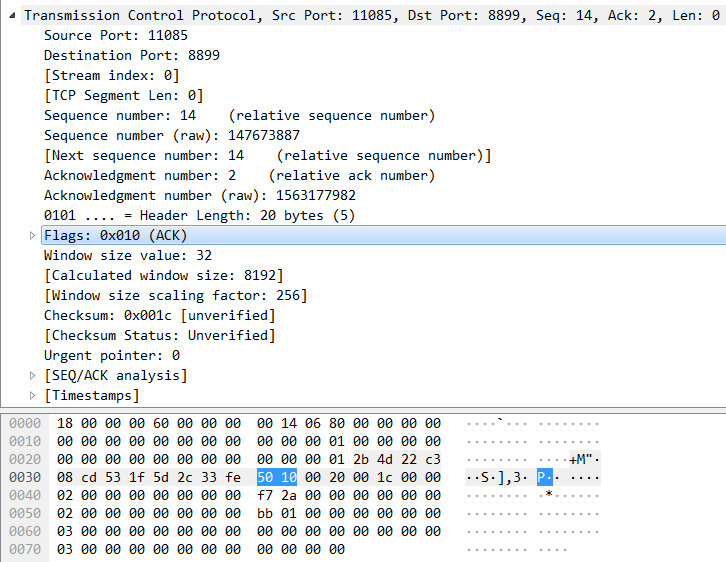The width and height of the screenshot is (726, 562).
Task: Select 'Window size value: 32' row
Action: (x=128, y=256)
